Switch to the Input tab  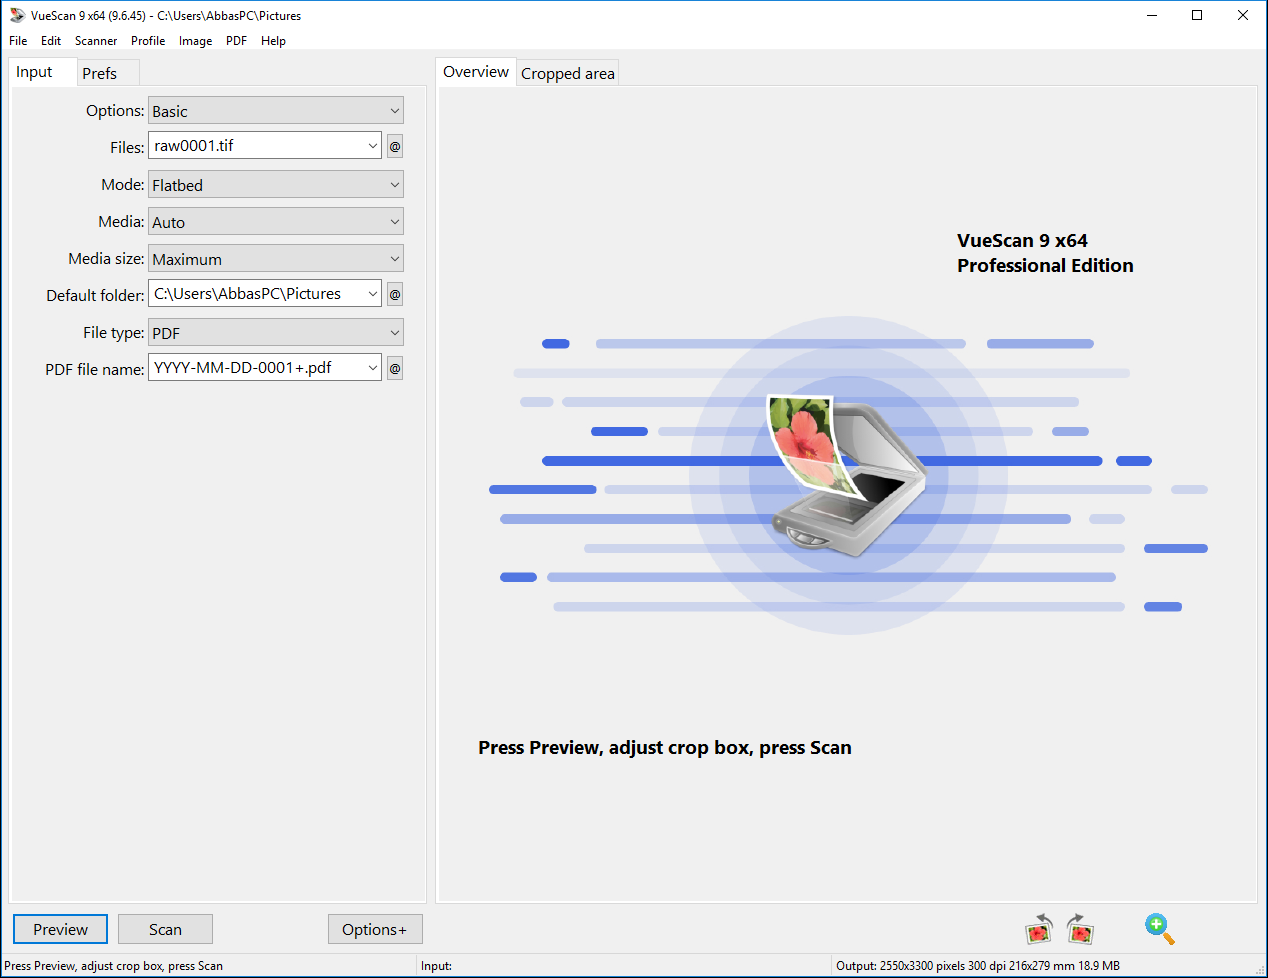(42, 72)
